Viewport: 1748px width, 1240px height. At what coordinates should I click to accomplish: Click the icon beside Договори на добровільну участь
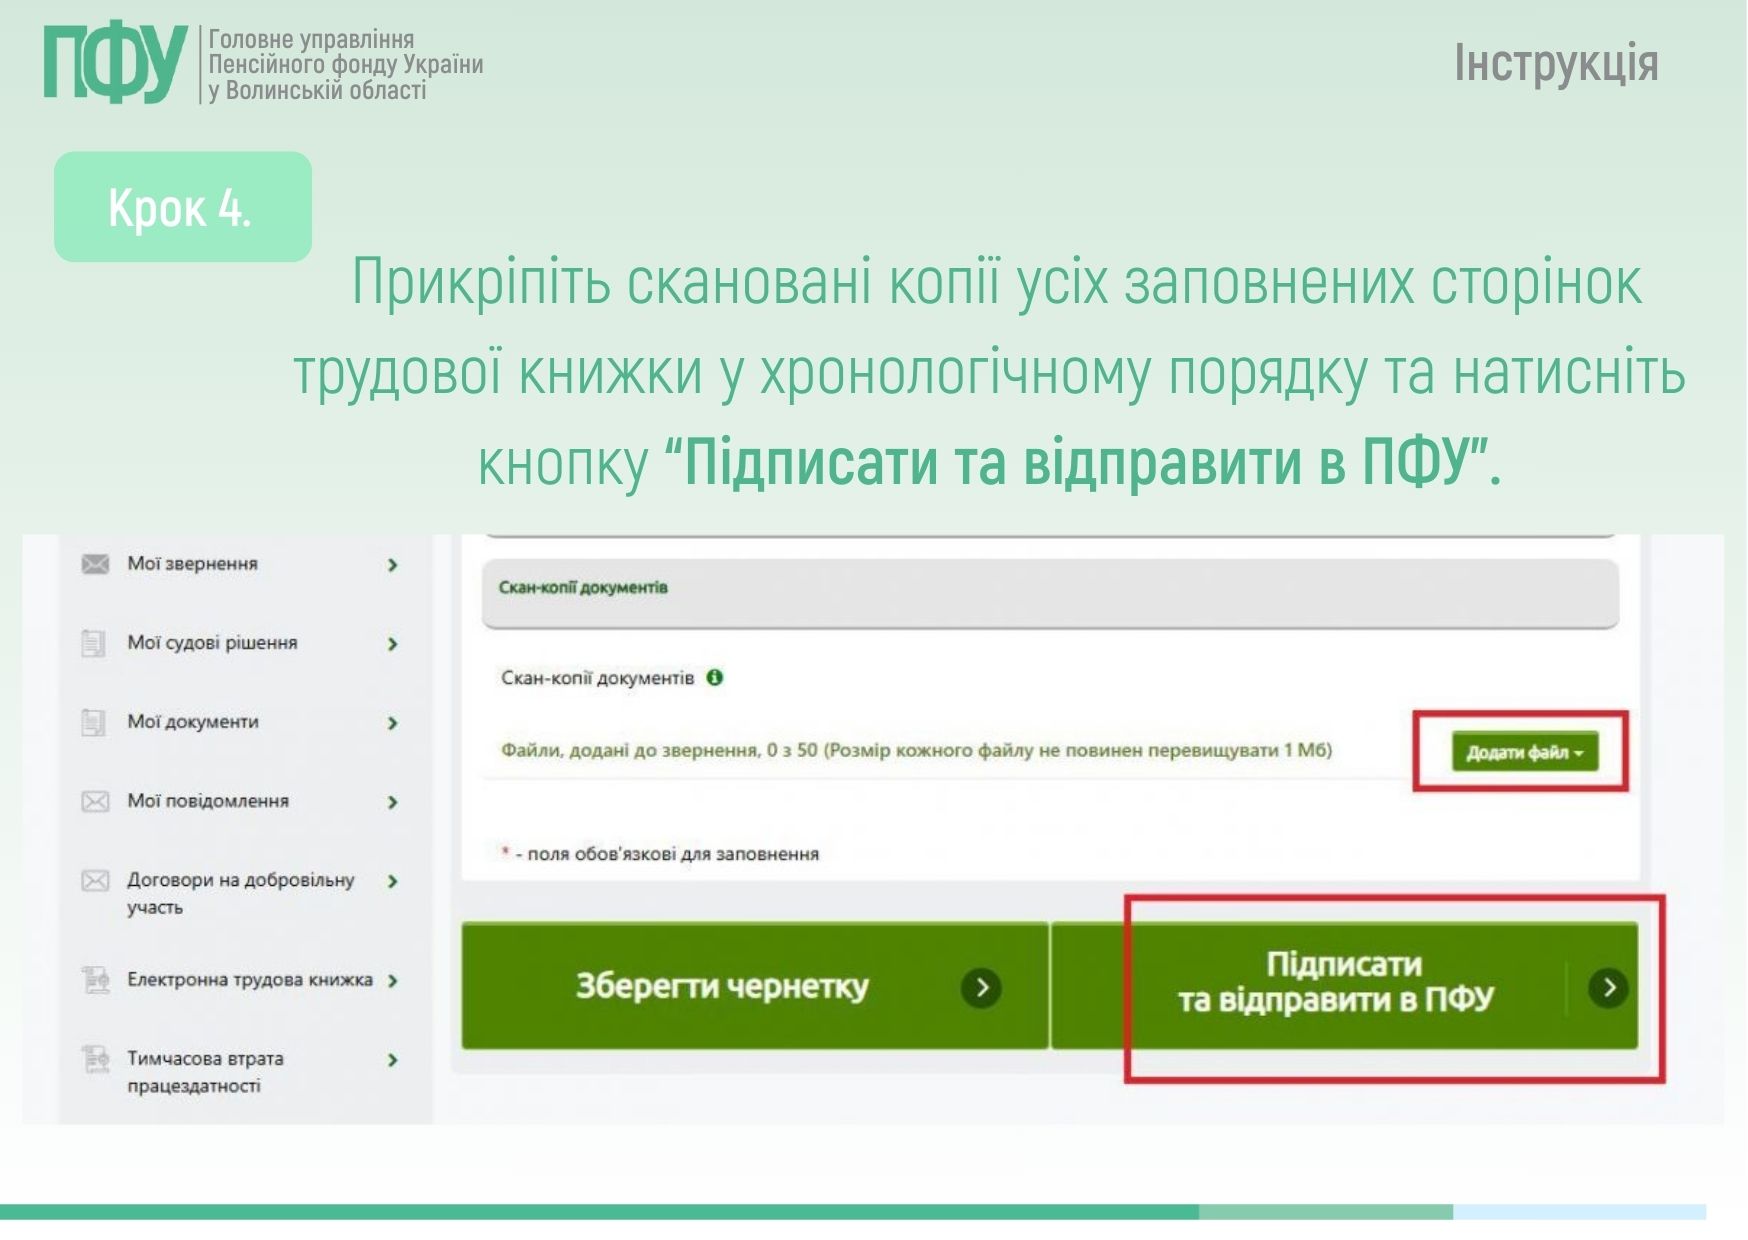[95, 881]
